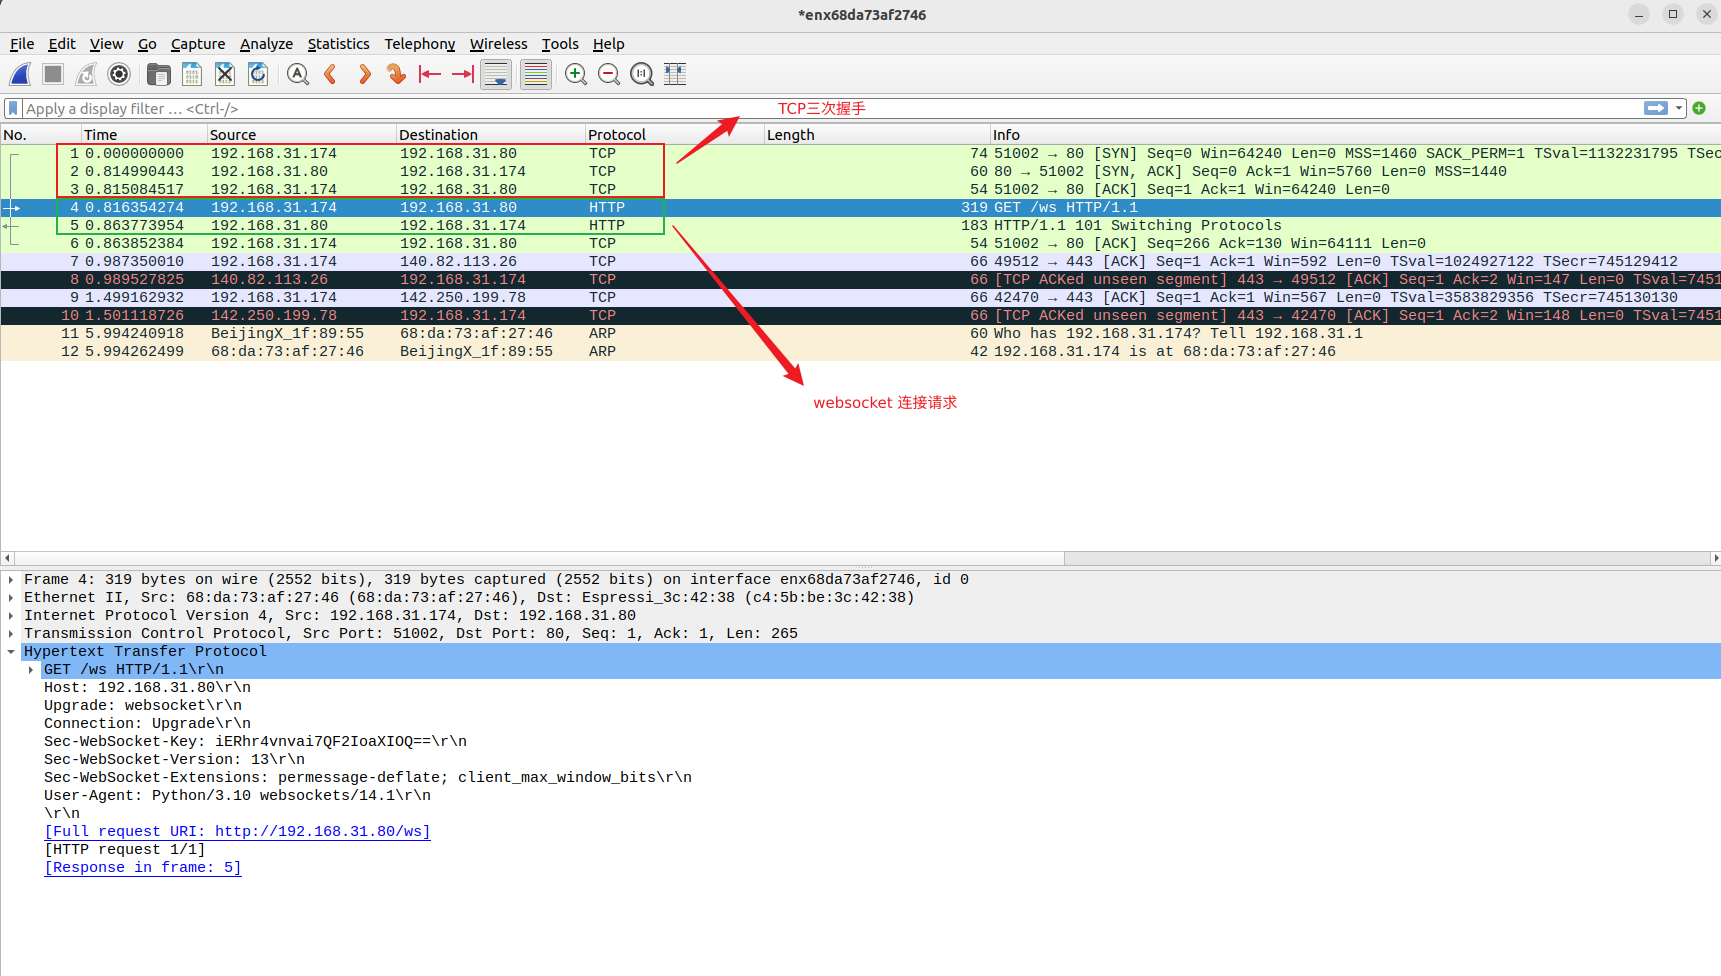Expand Transmission Control Protocol details
Screen dimensions: 1721x976
click(x=11, y=634)
